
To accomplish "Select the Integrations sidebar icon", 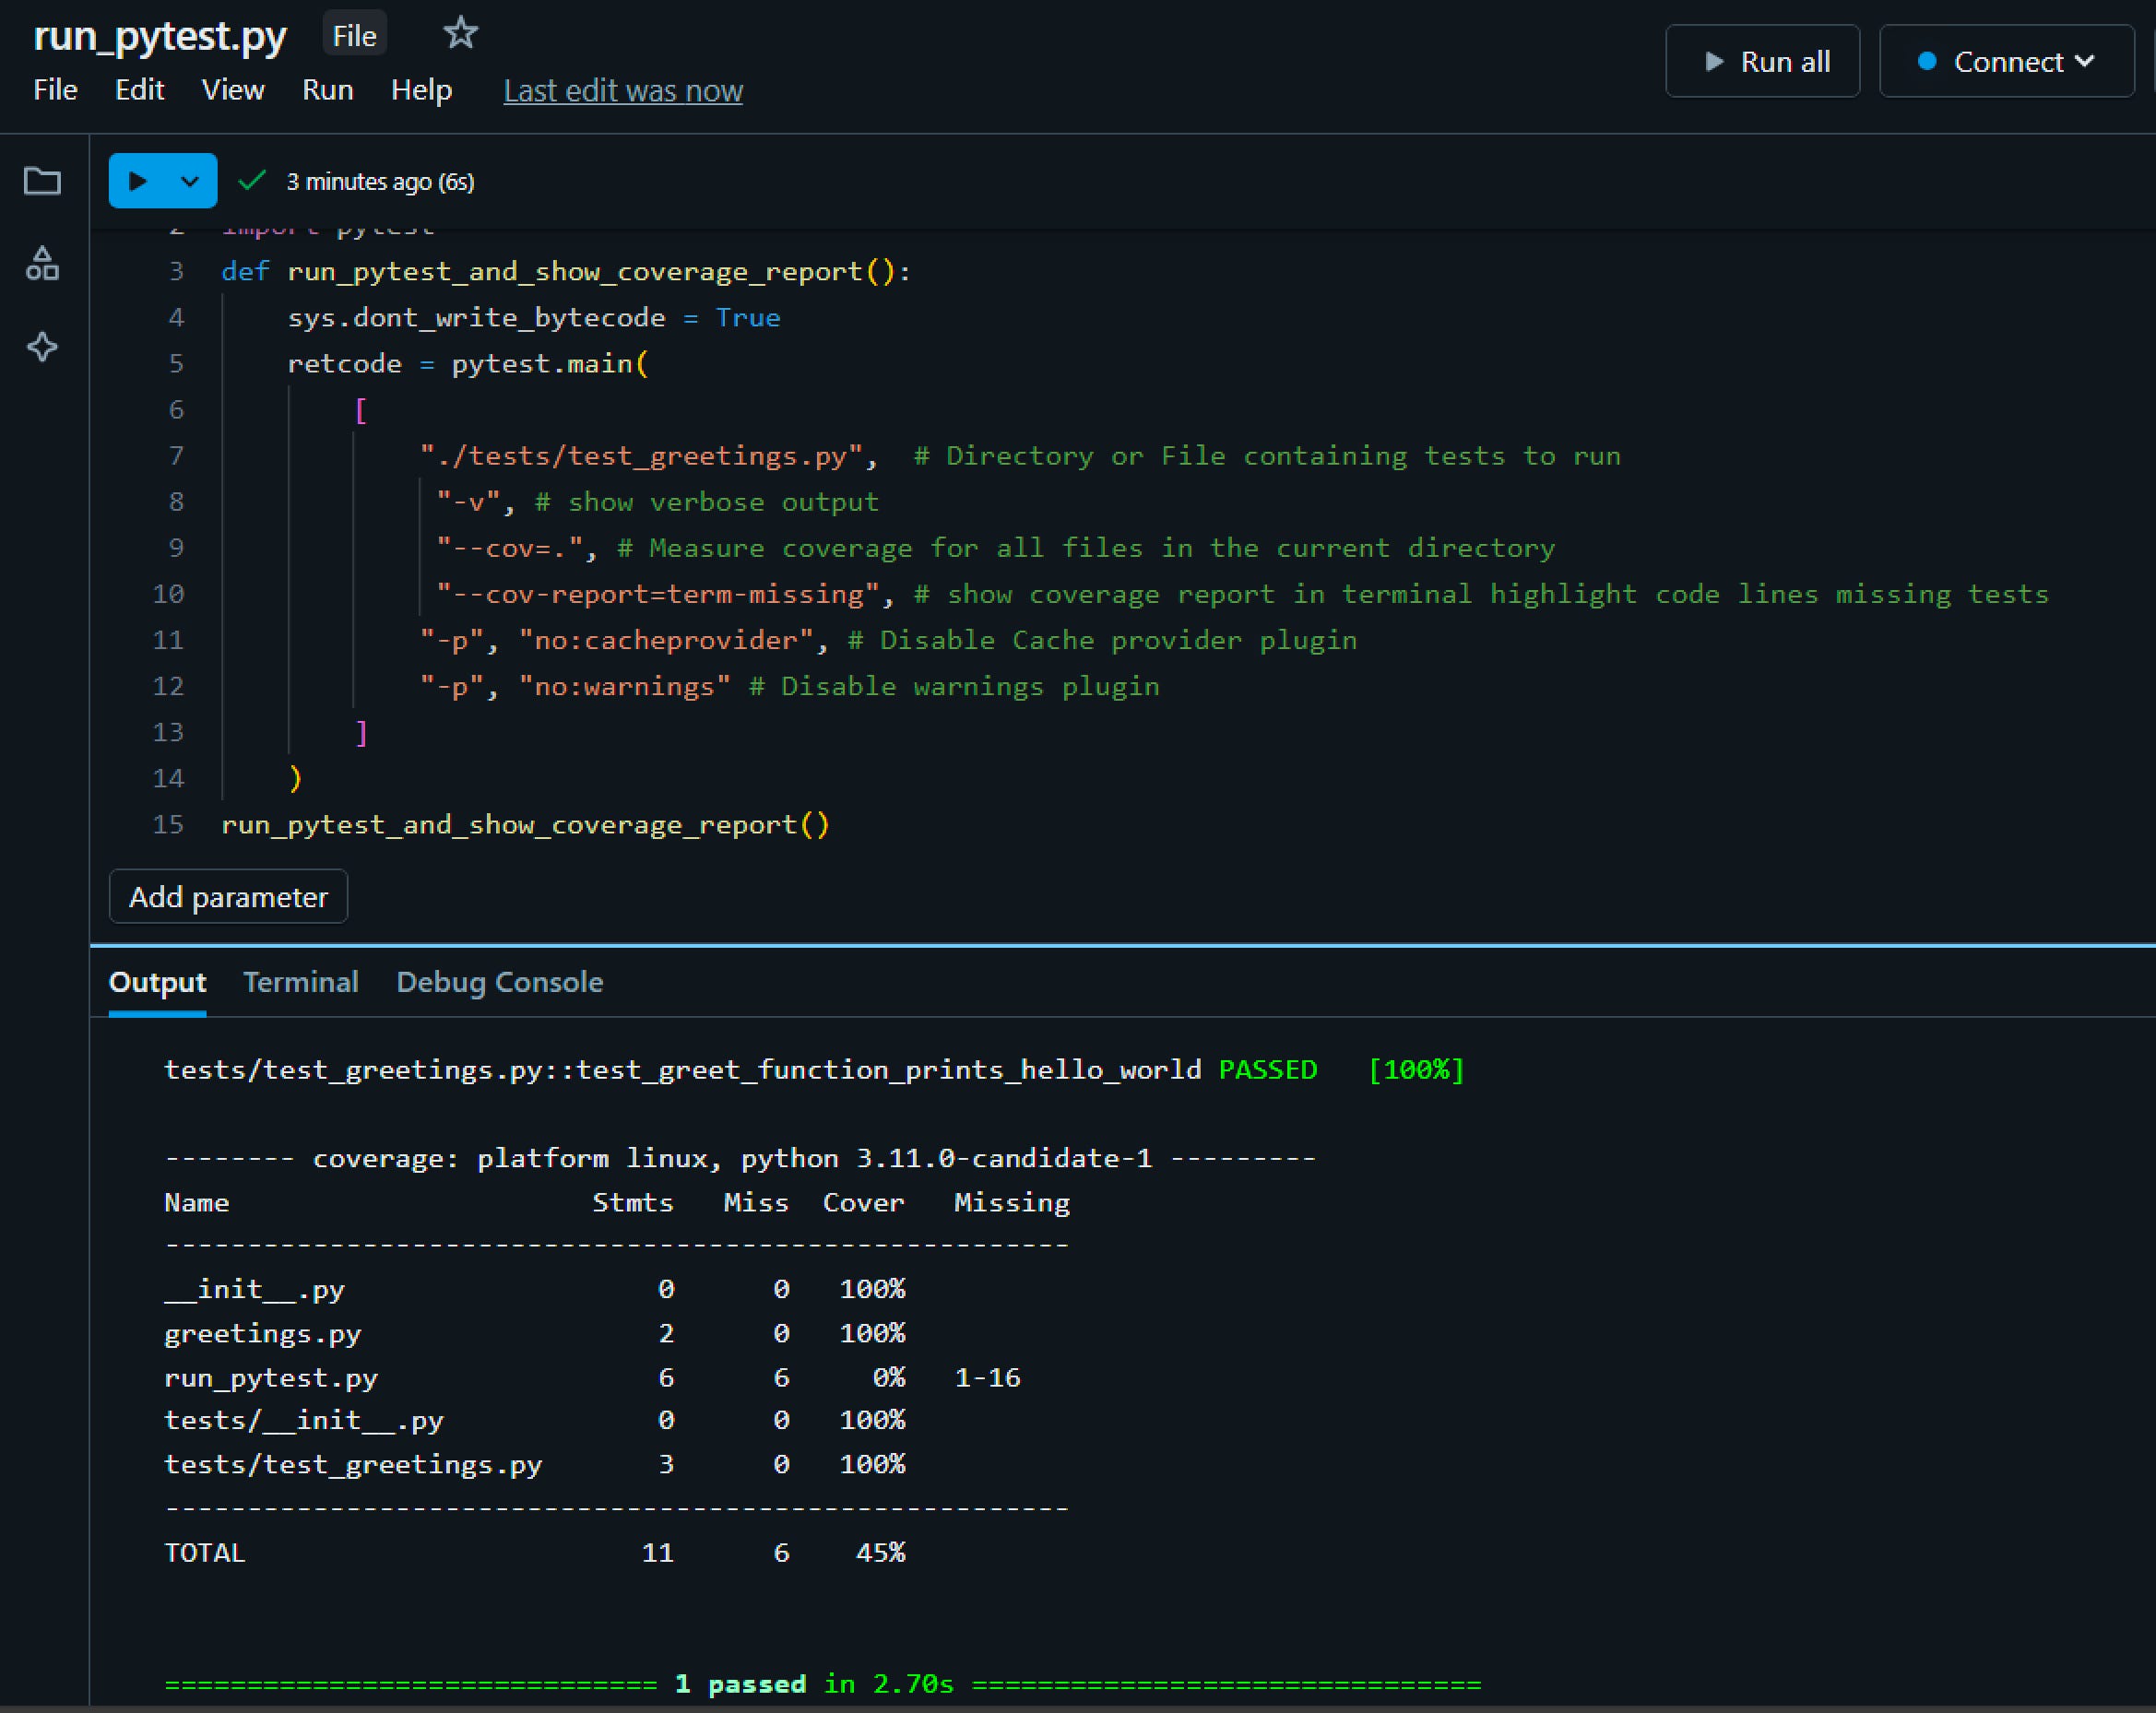I will pos(42,263).
